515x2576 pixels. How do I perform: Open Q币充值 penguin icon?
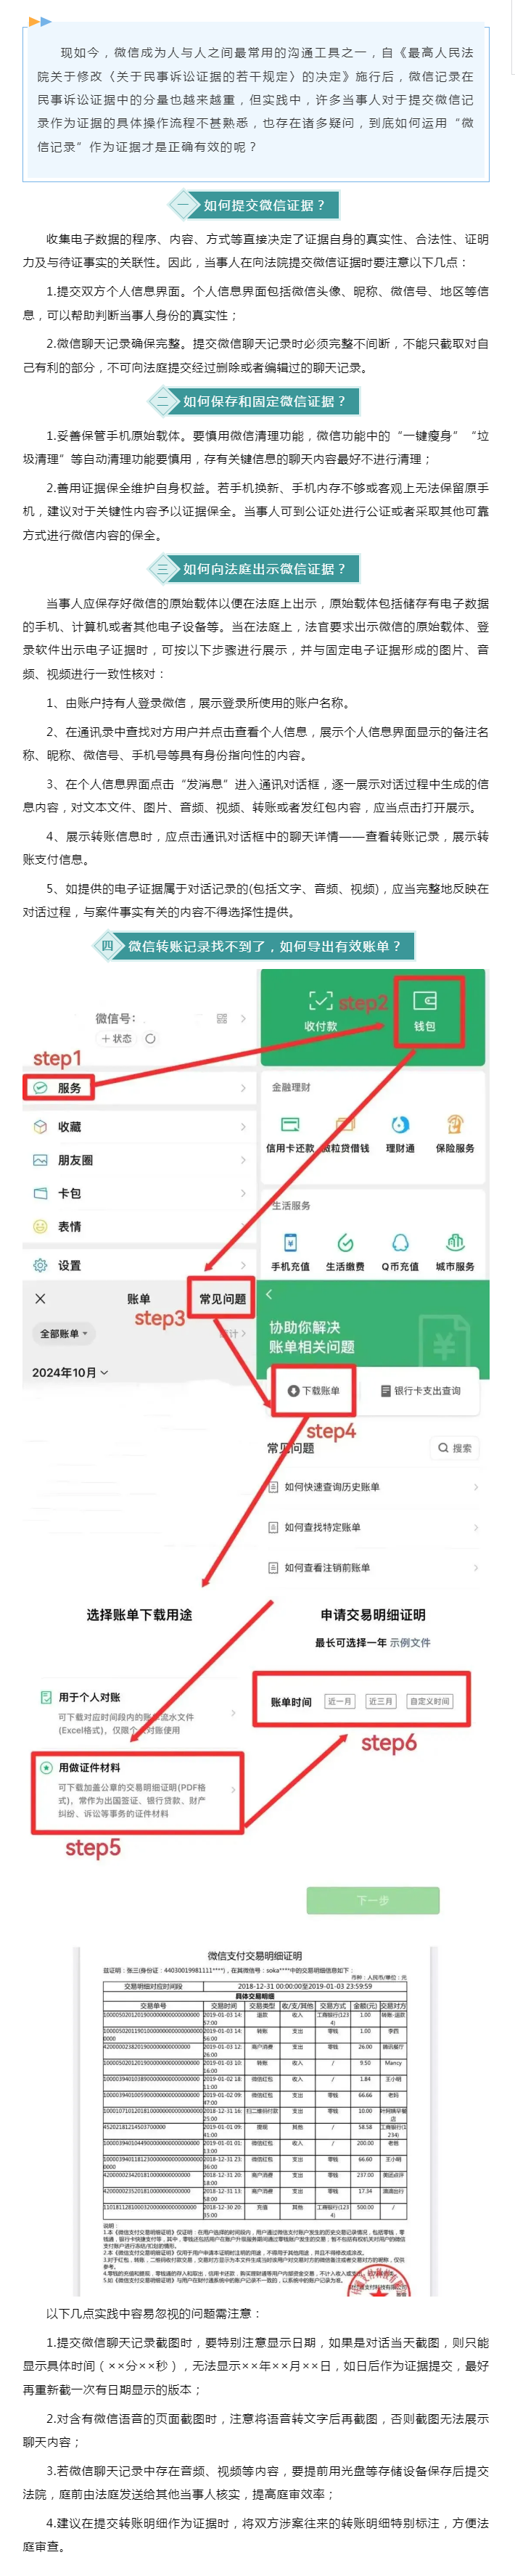click(x=400, y=1242)
